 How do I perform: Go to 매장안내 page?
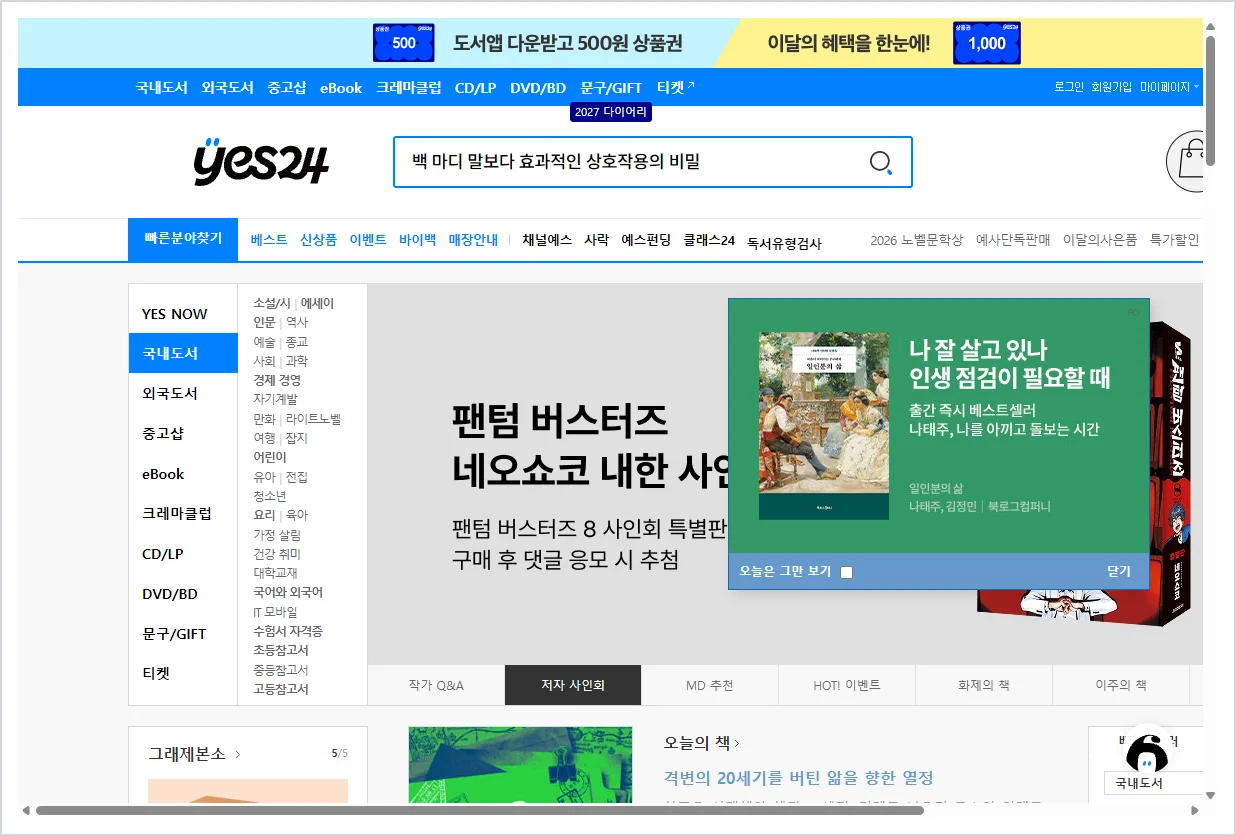coord(473,240)
